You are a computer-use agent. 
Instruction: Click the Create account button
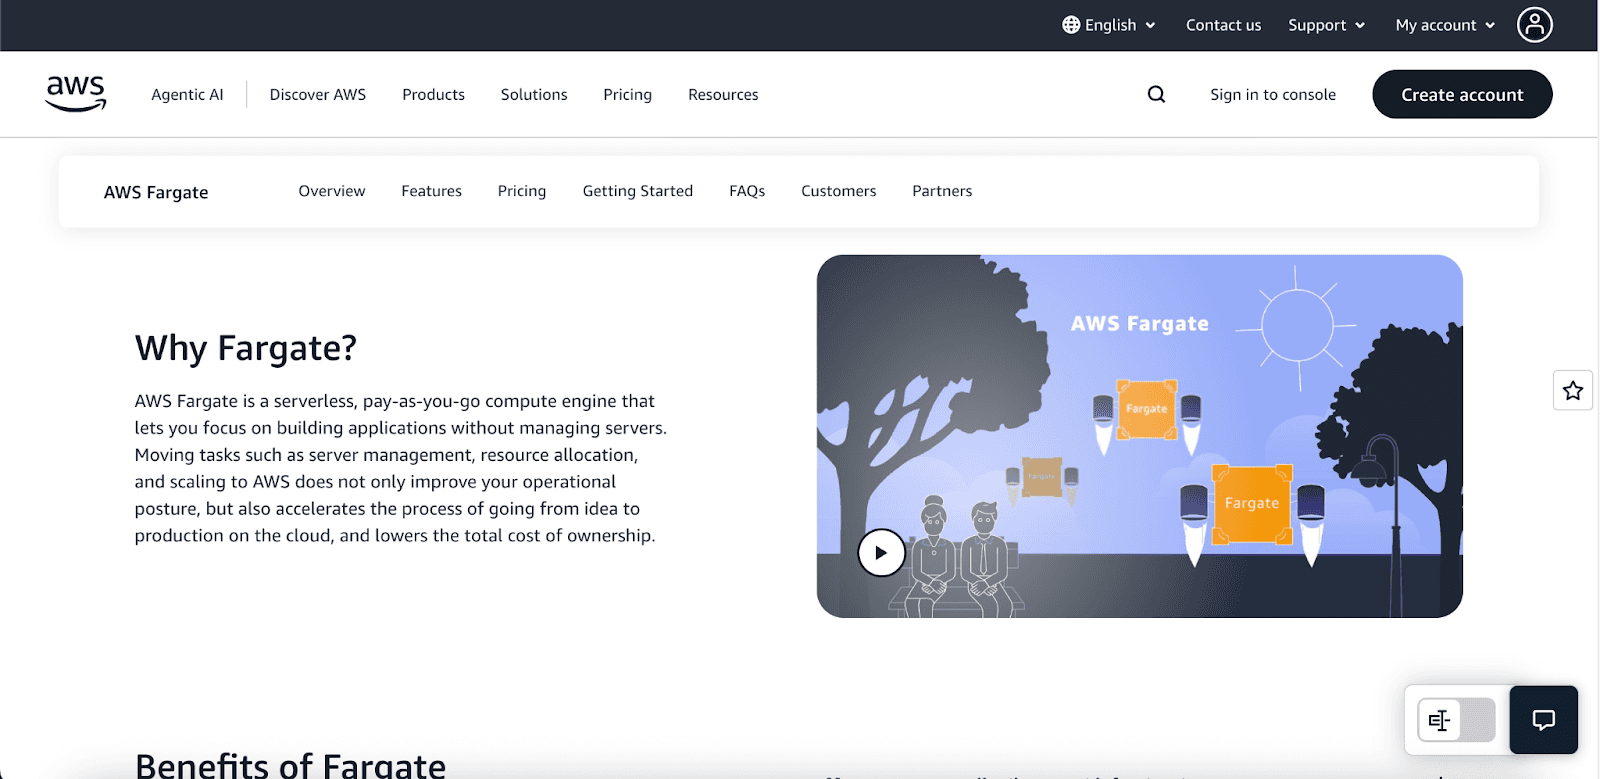click(x=1462, y=94)
